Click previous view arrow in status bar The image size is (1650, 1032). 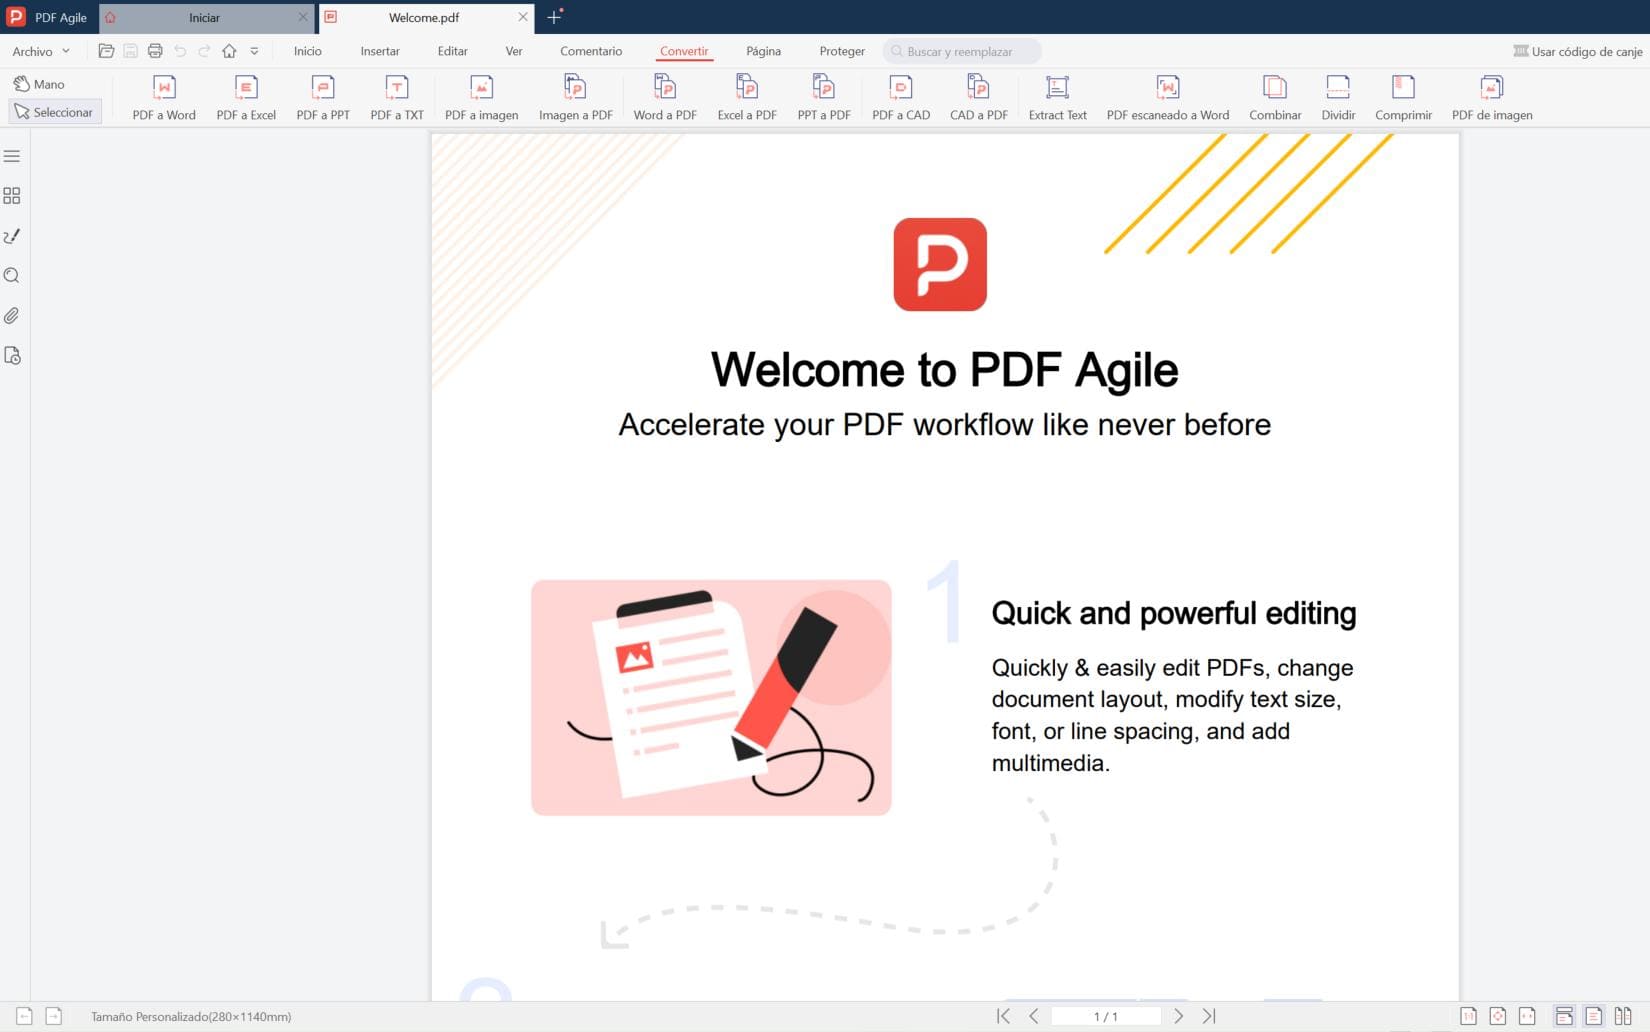point(25,1016)
